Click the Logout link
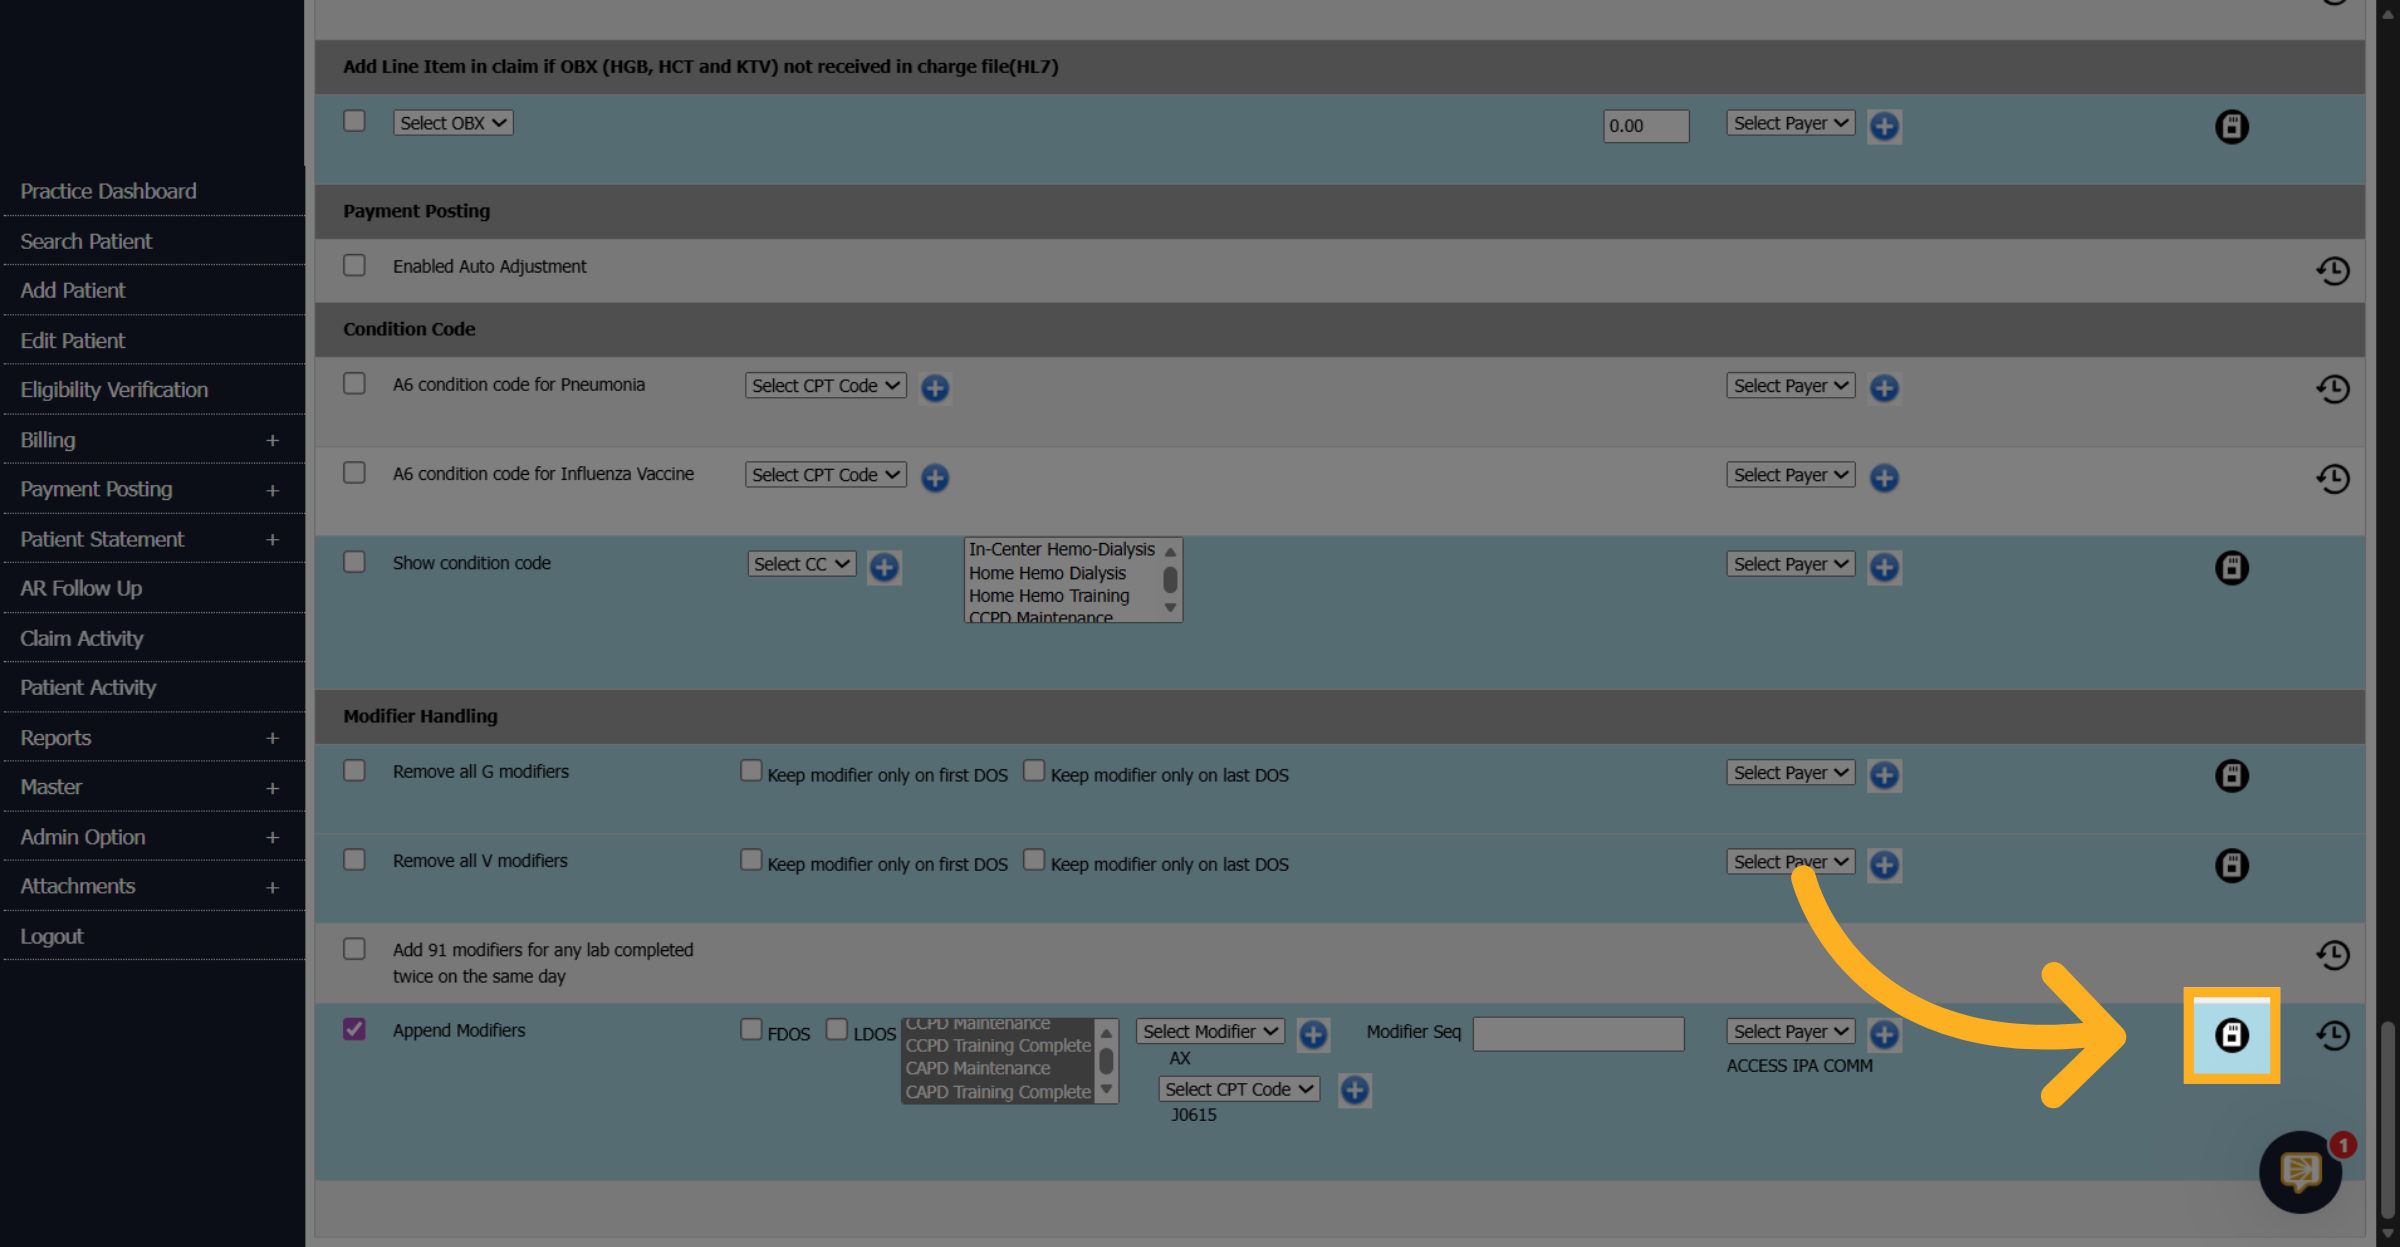2400x1247 pixels. point(52,936)
